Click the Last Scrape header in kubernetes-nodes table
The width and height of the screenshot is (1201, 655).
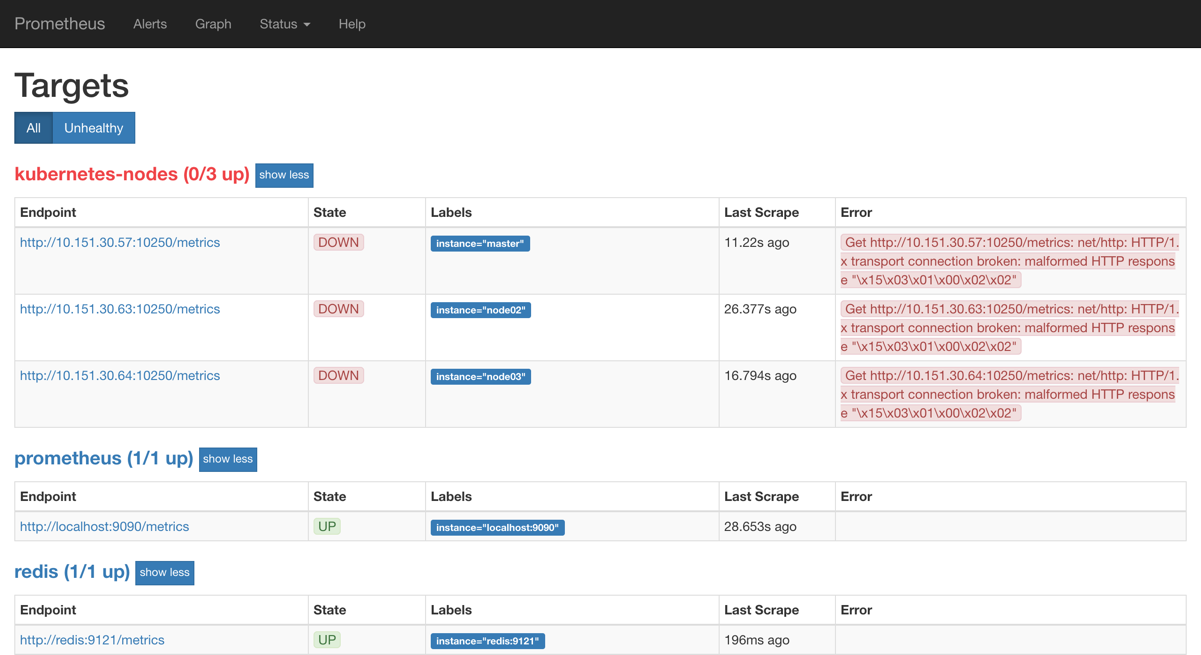(761, 212)
